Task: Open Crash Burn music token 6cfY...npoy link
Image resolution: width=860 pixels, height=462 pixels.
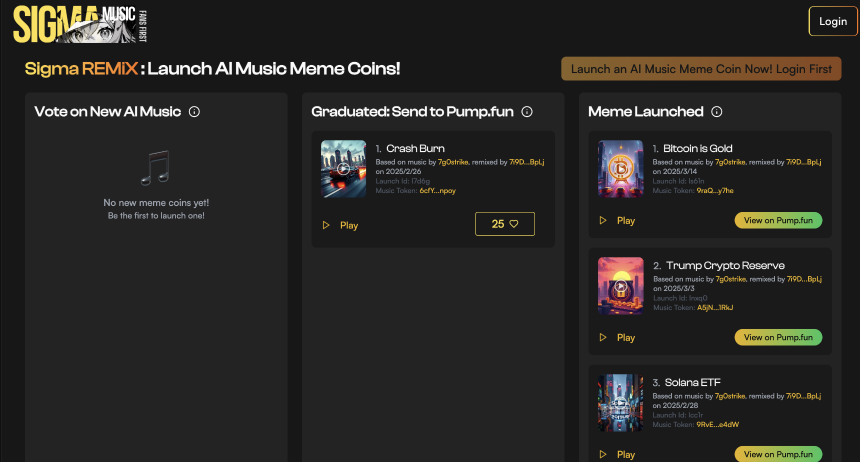Action: (x=438, y=190)
